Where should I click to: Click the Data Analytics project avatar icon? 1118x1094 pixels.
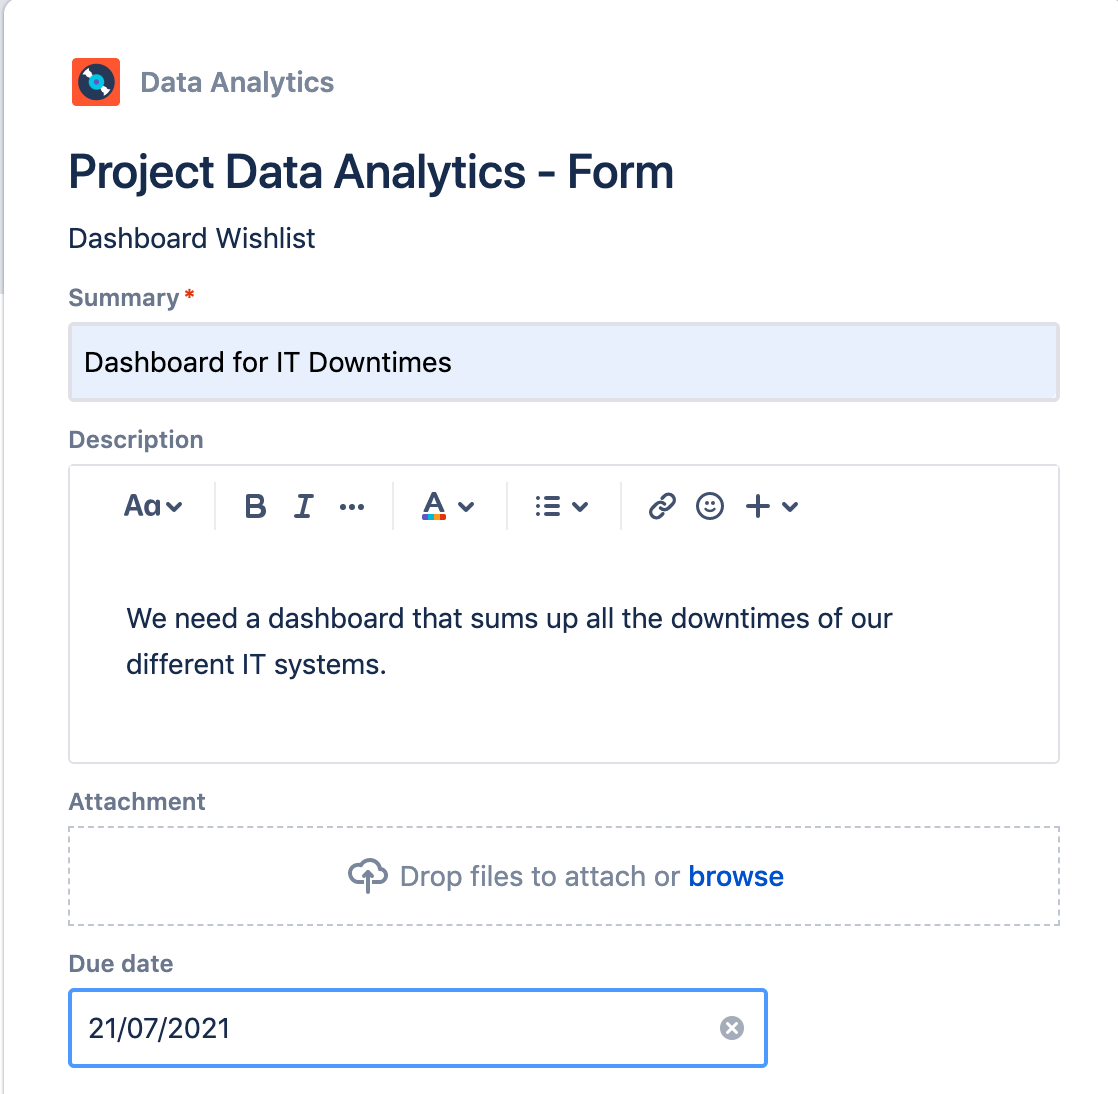96,82
